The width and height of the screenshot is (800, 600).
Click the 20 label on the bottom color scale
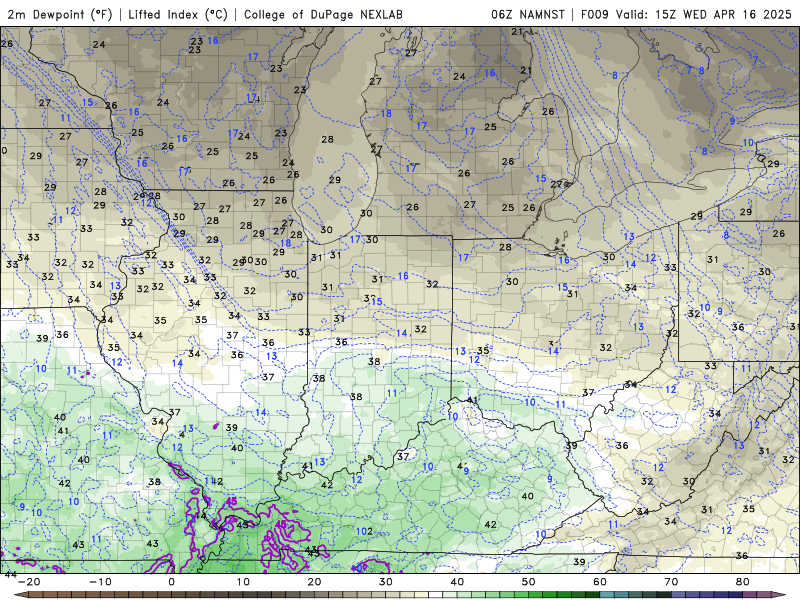pos(314,582)
